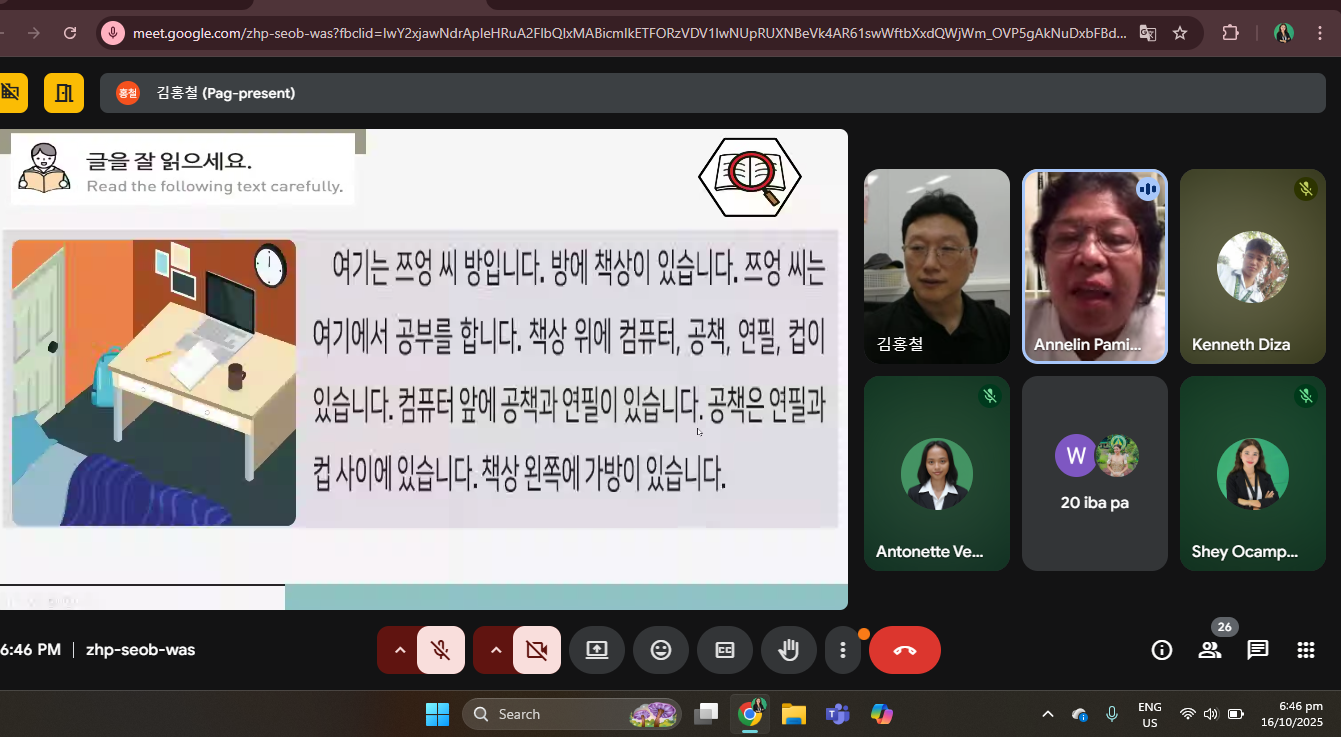
Task: Click the red leave call button
Action: (905, 650)
